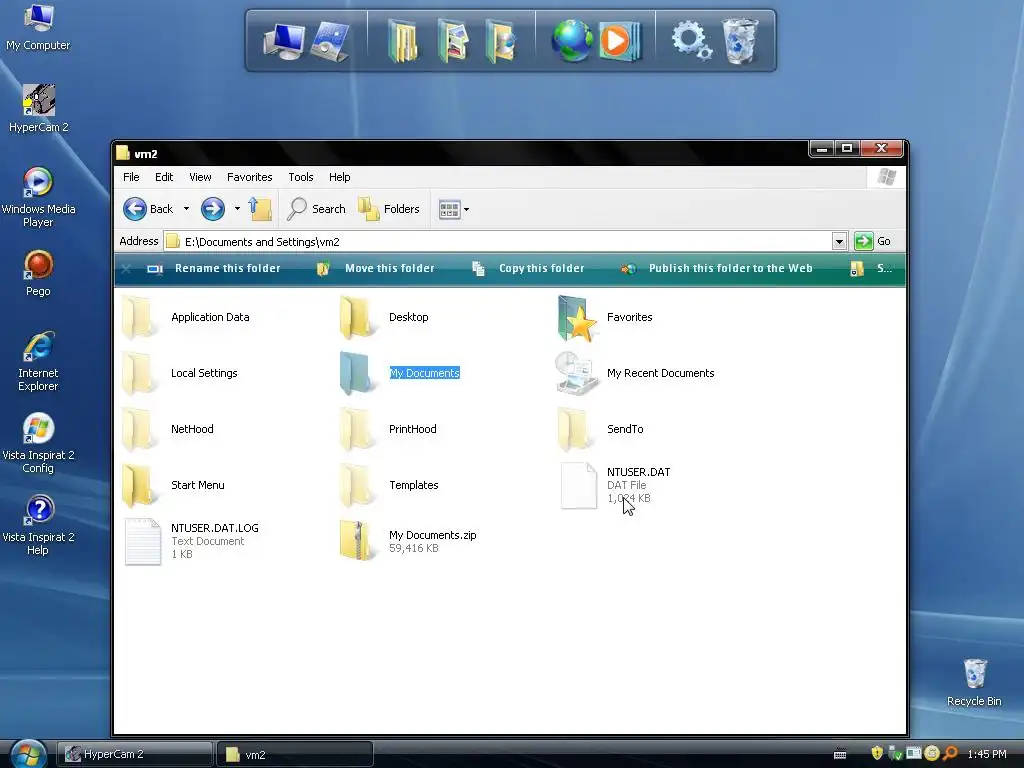1024x768 pixels.
Task: Select the My Documents.zip archive
Action: [408, 541]
